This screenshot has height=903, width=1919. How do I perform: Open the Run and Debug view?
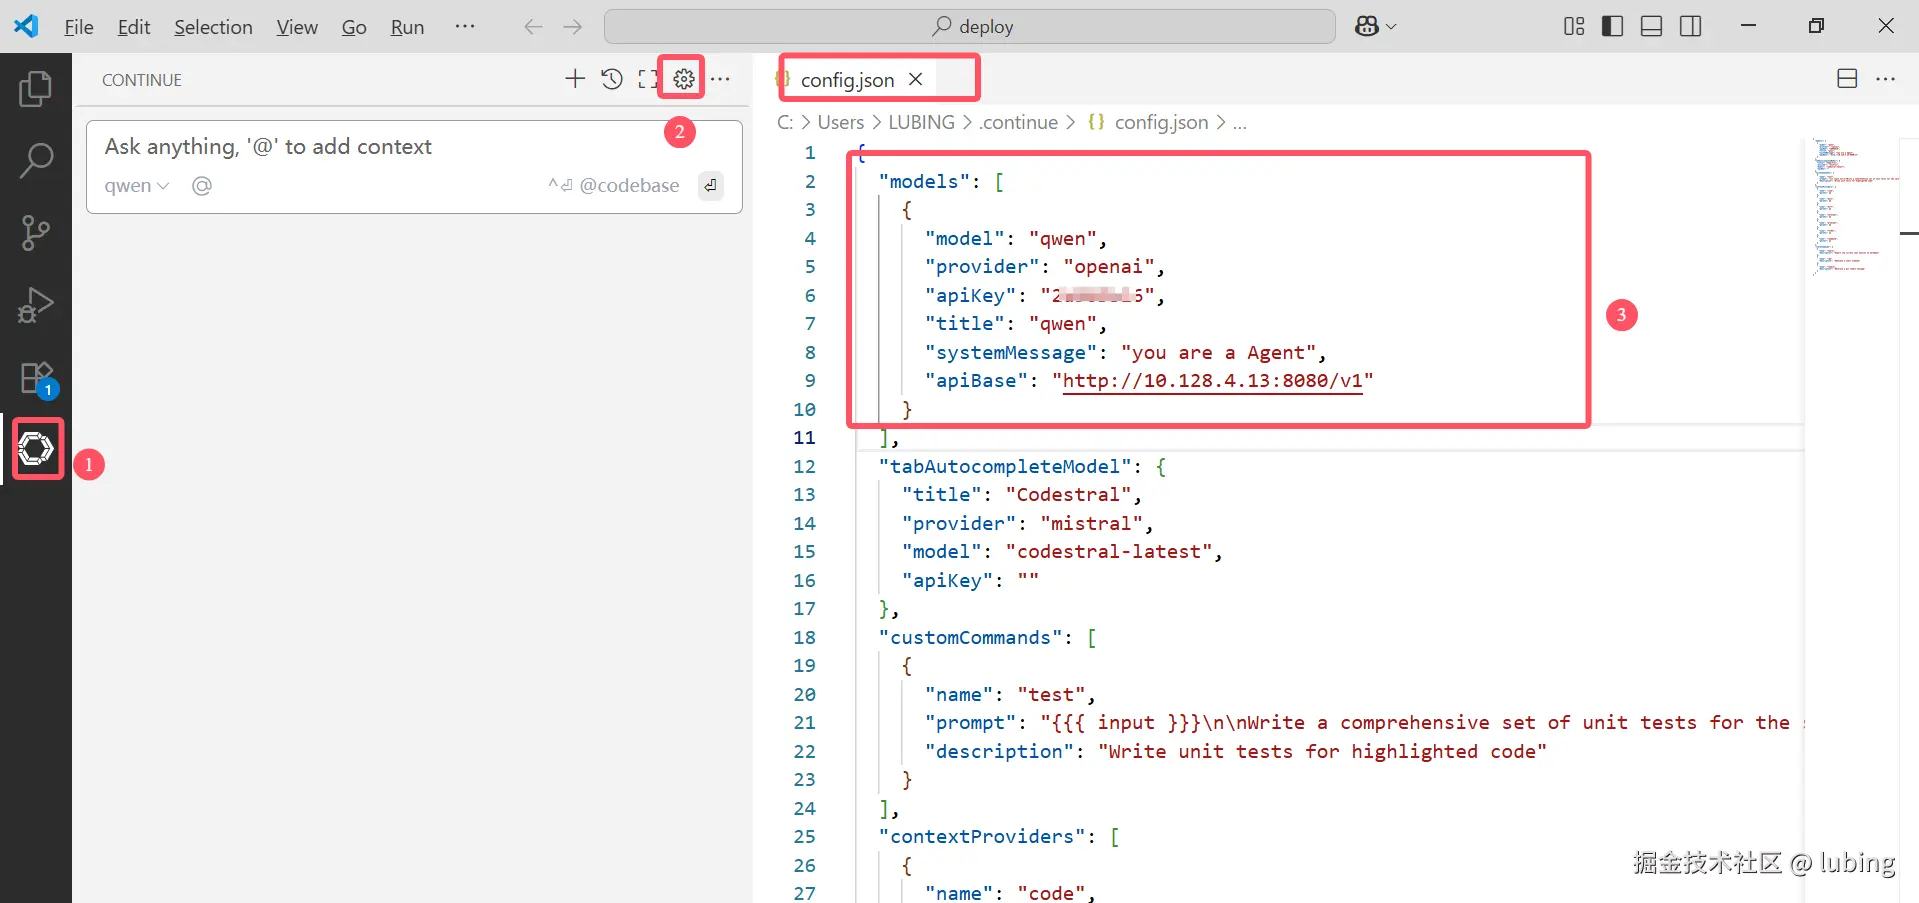coord(36,305)
